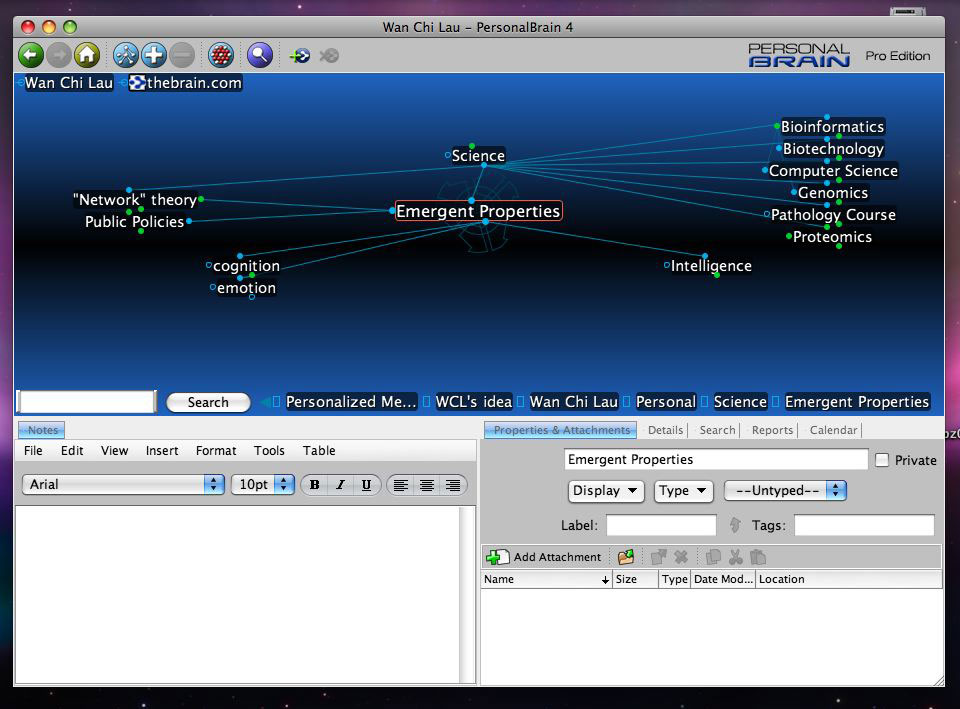Open the Format menu in Notes
The height and width of the screenshot is (709, 960).
click(216, 451)
